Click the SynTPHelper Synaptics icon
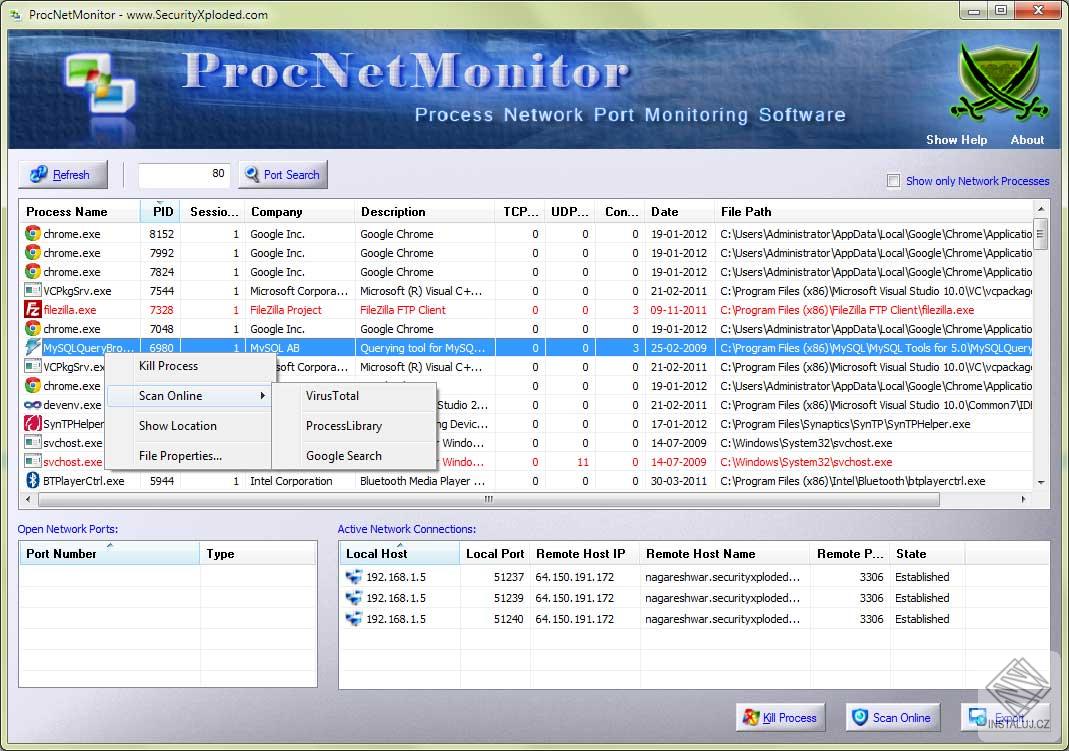This screenshot has width=1069, height=751. (x=33, y=424)
